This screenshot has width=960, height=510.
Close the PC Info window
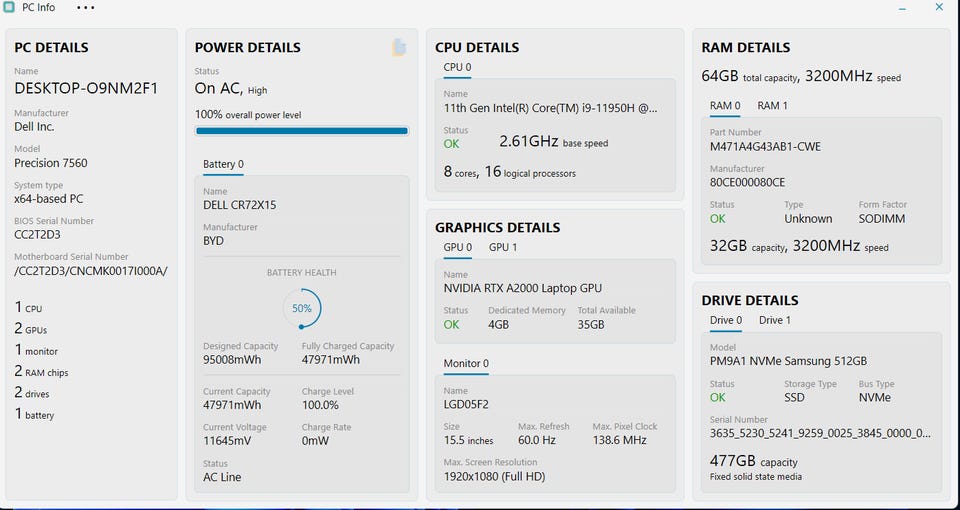pos(939,8)
